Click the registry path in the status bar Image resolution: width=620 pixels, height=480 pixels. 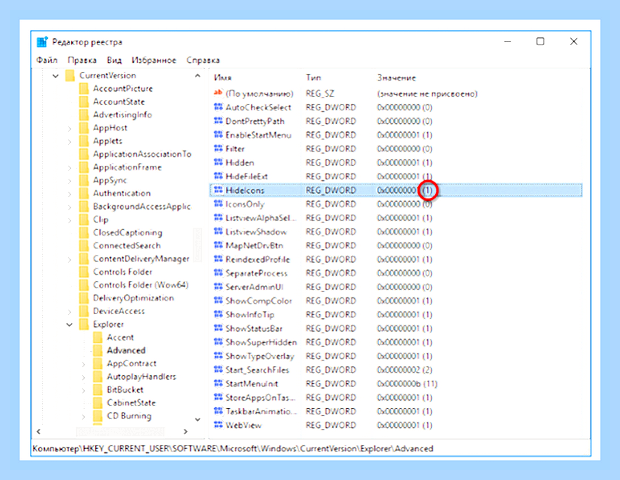[x=233, y=448]
